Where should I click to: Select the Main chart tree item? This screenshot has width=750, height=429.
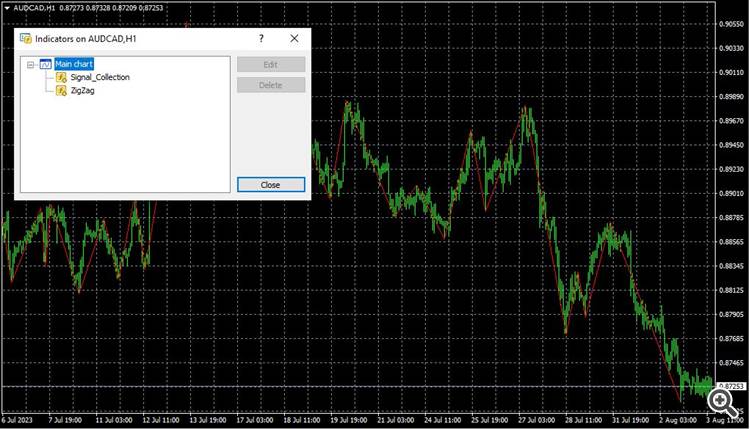pos(74,64)
